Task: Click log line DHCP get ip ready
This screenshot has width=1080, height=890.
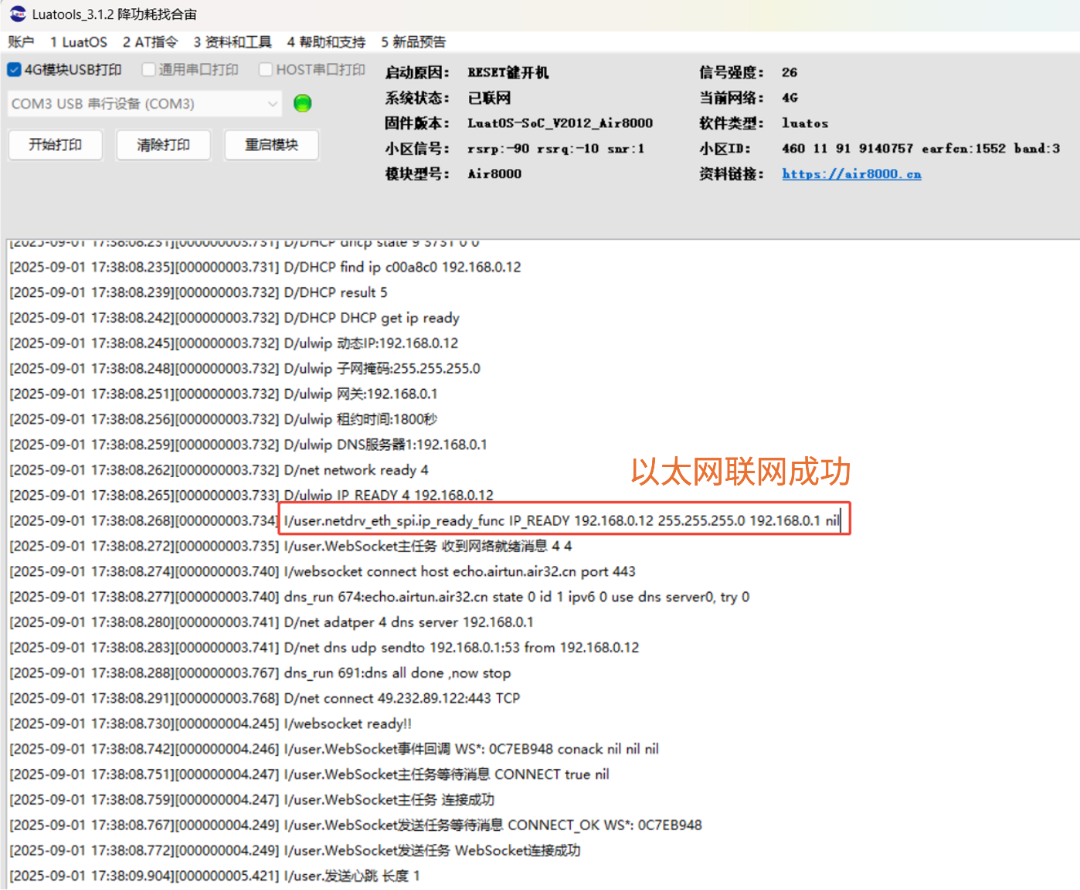Action: pos(234,318)
